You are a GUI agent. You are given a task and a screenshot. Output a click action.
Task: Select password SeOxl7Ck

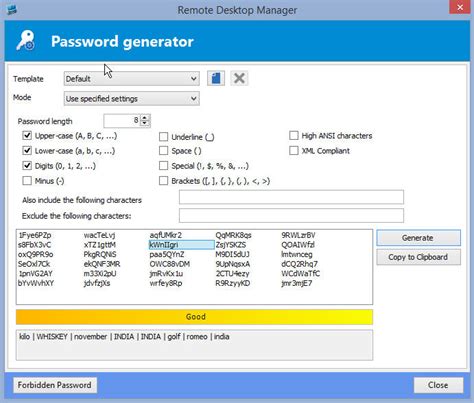tap(34, 264)
